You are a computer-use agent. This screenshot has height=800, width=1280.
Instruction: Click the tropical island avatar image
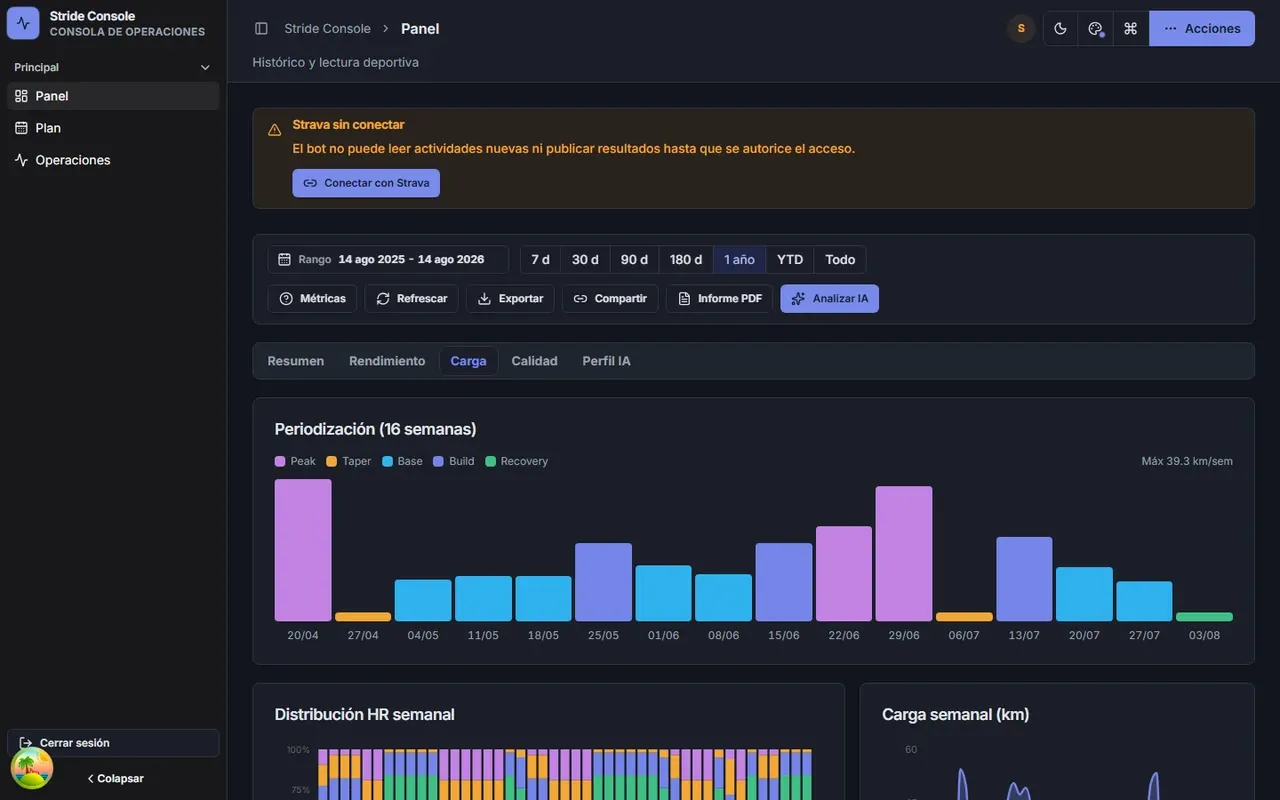tap(32, 768)
